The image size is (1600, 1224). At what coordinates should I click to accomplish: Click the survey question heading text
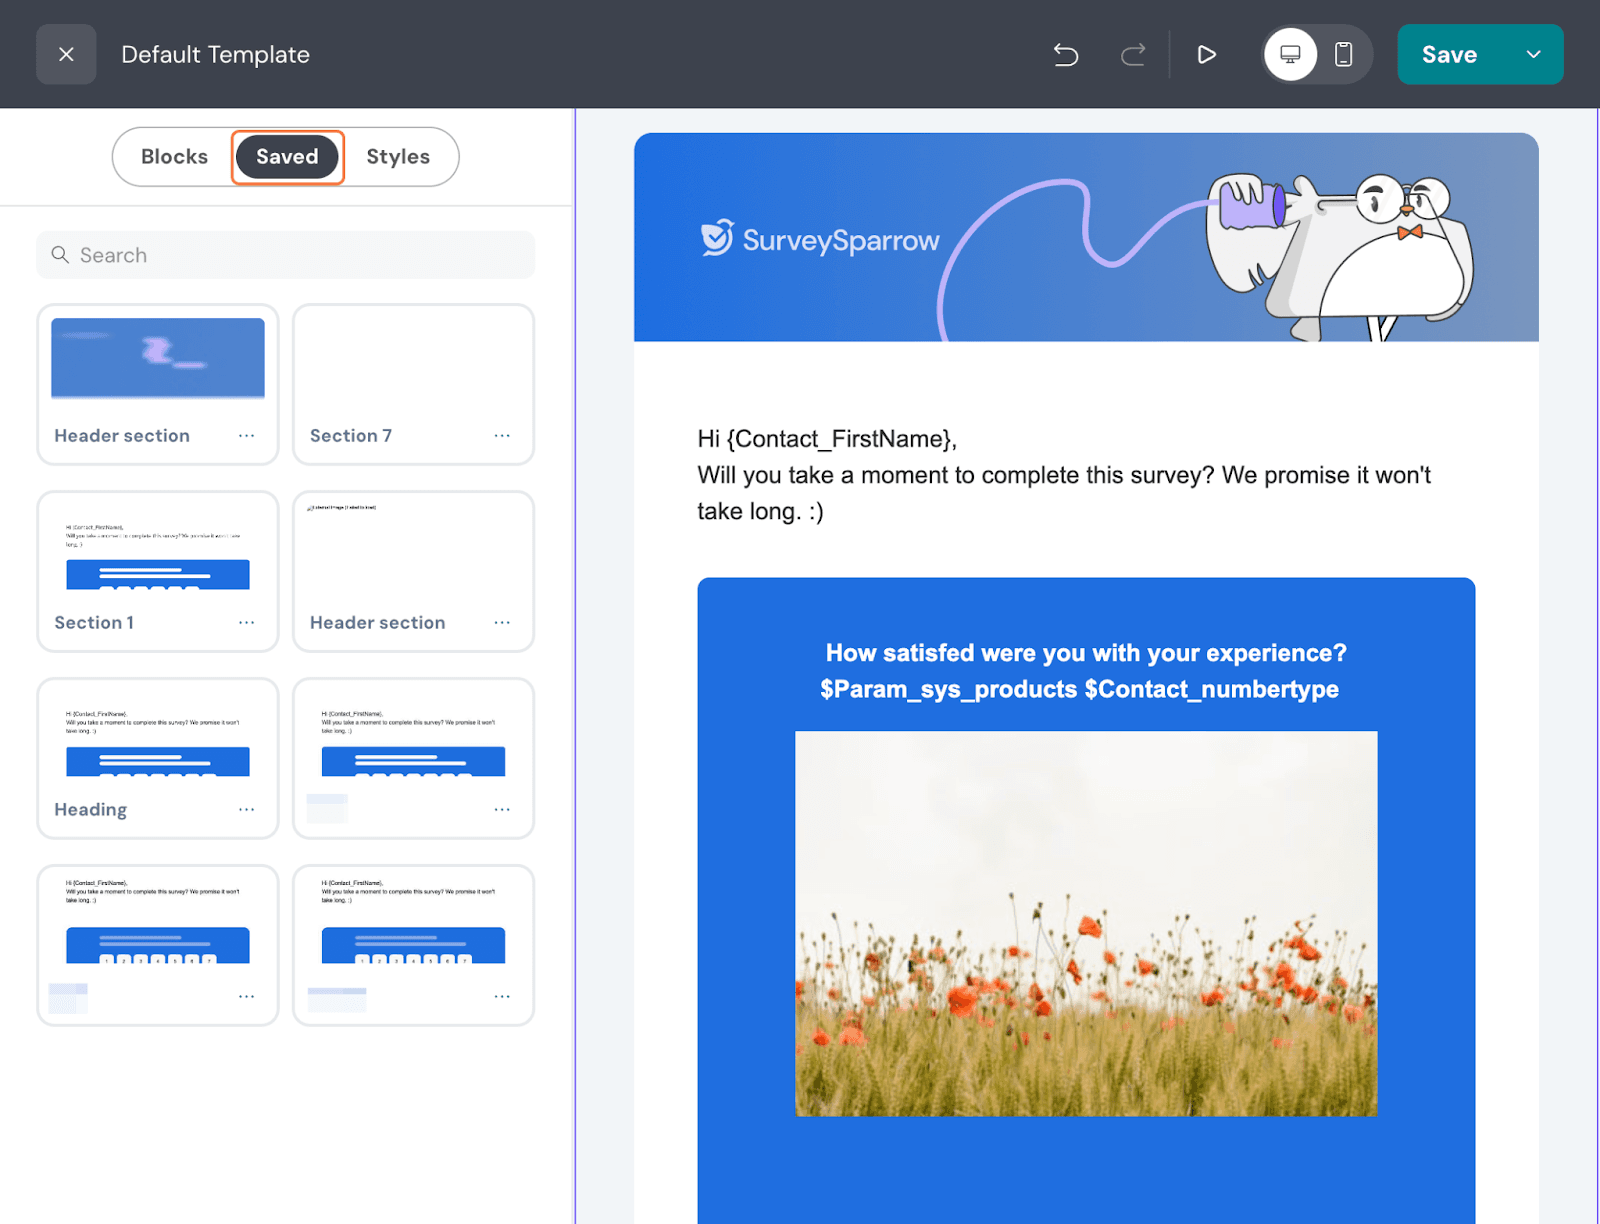click(x=1086, y=671)
